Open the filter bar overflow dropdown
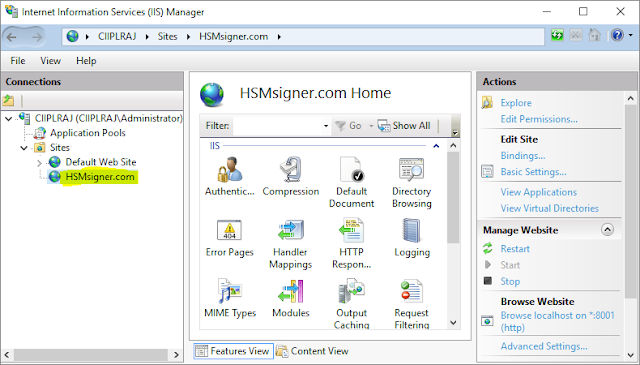640x365 pixels. coord(455,132)
